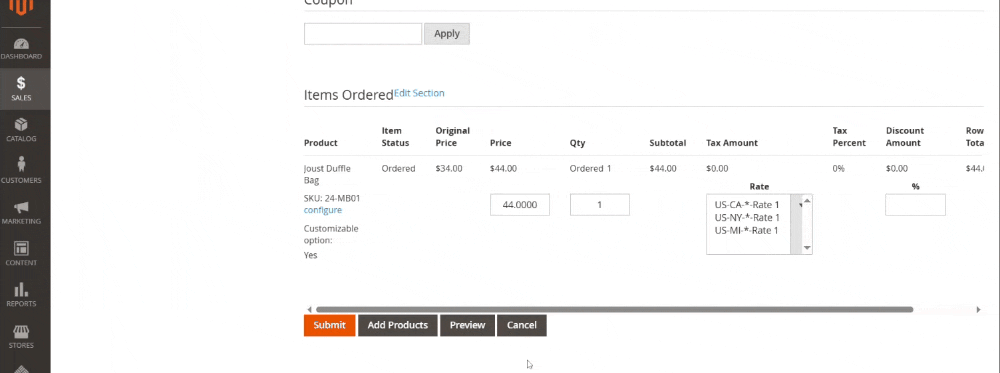
Task: Open the Catalog box icon
Action: 21,130
